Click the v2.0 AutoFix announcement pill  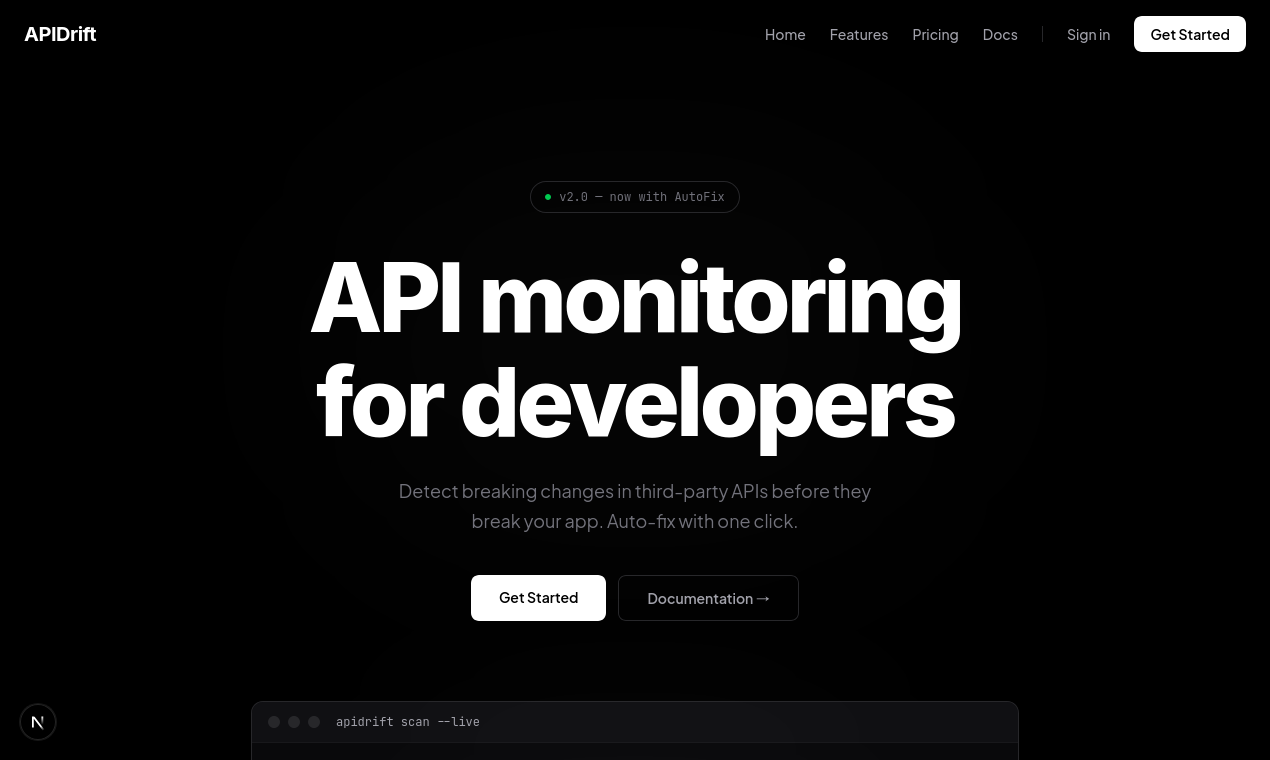[x=635, y=197]
